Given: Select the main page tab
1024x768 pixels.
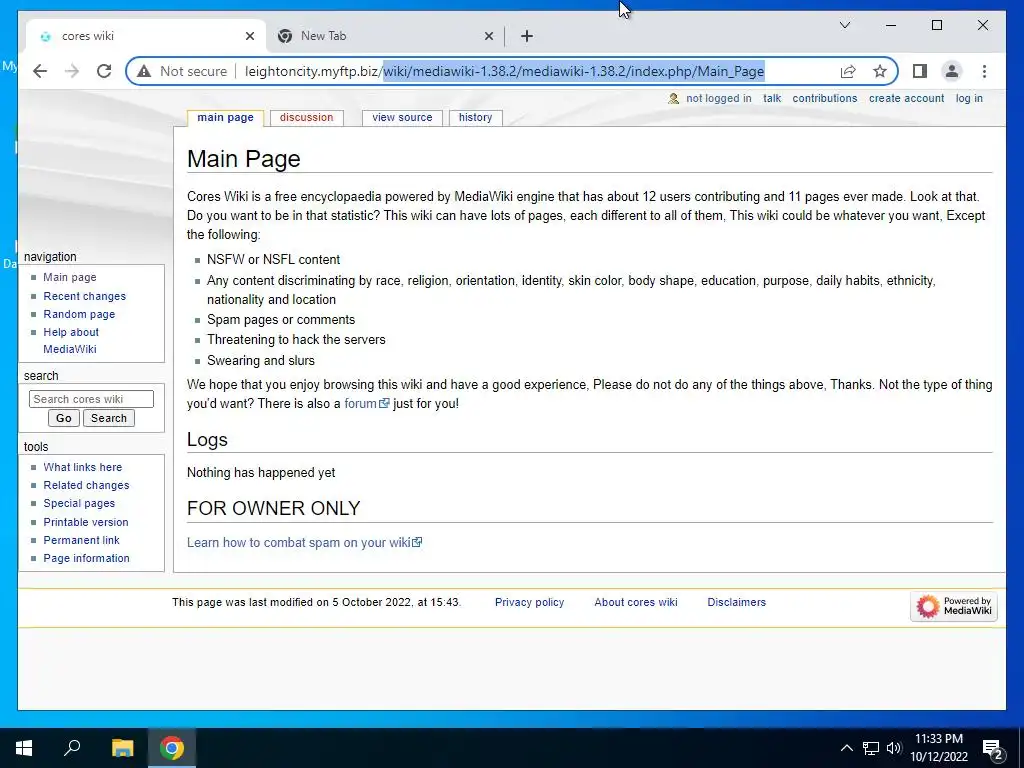Looking at the screenshot, I should [x=225, y=118].
